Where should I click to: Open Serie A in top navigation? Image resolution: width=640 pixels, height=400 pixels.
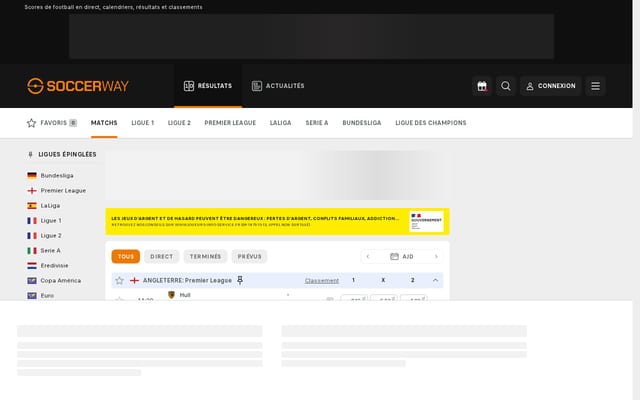tap(317, 123)
